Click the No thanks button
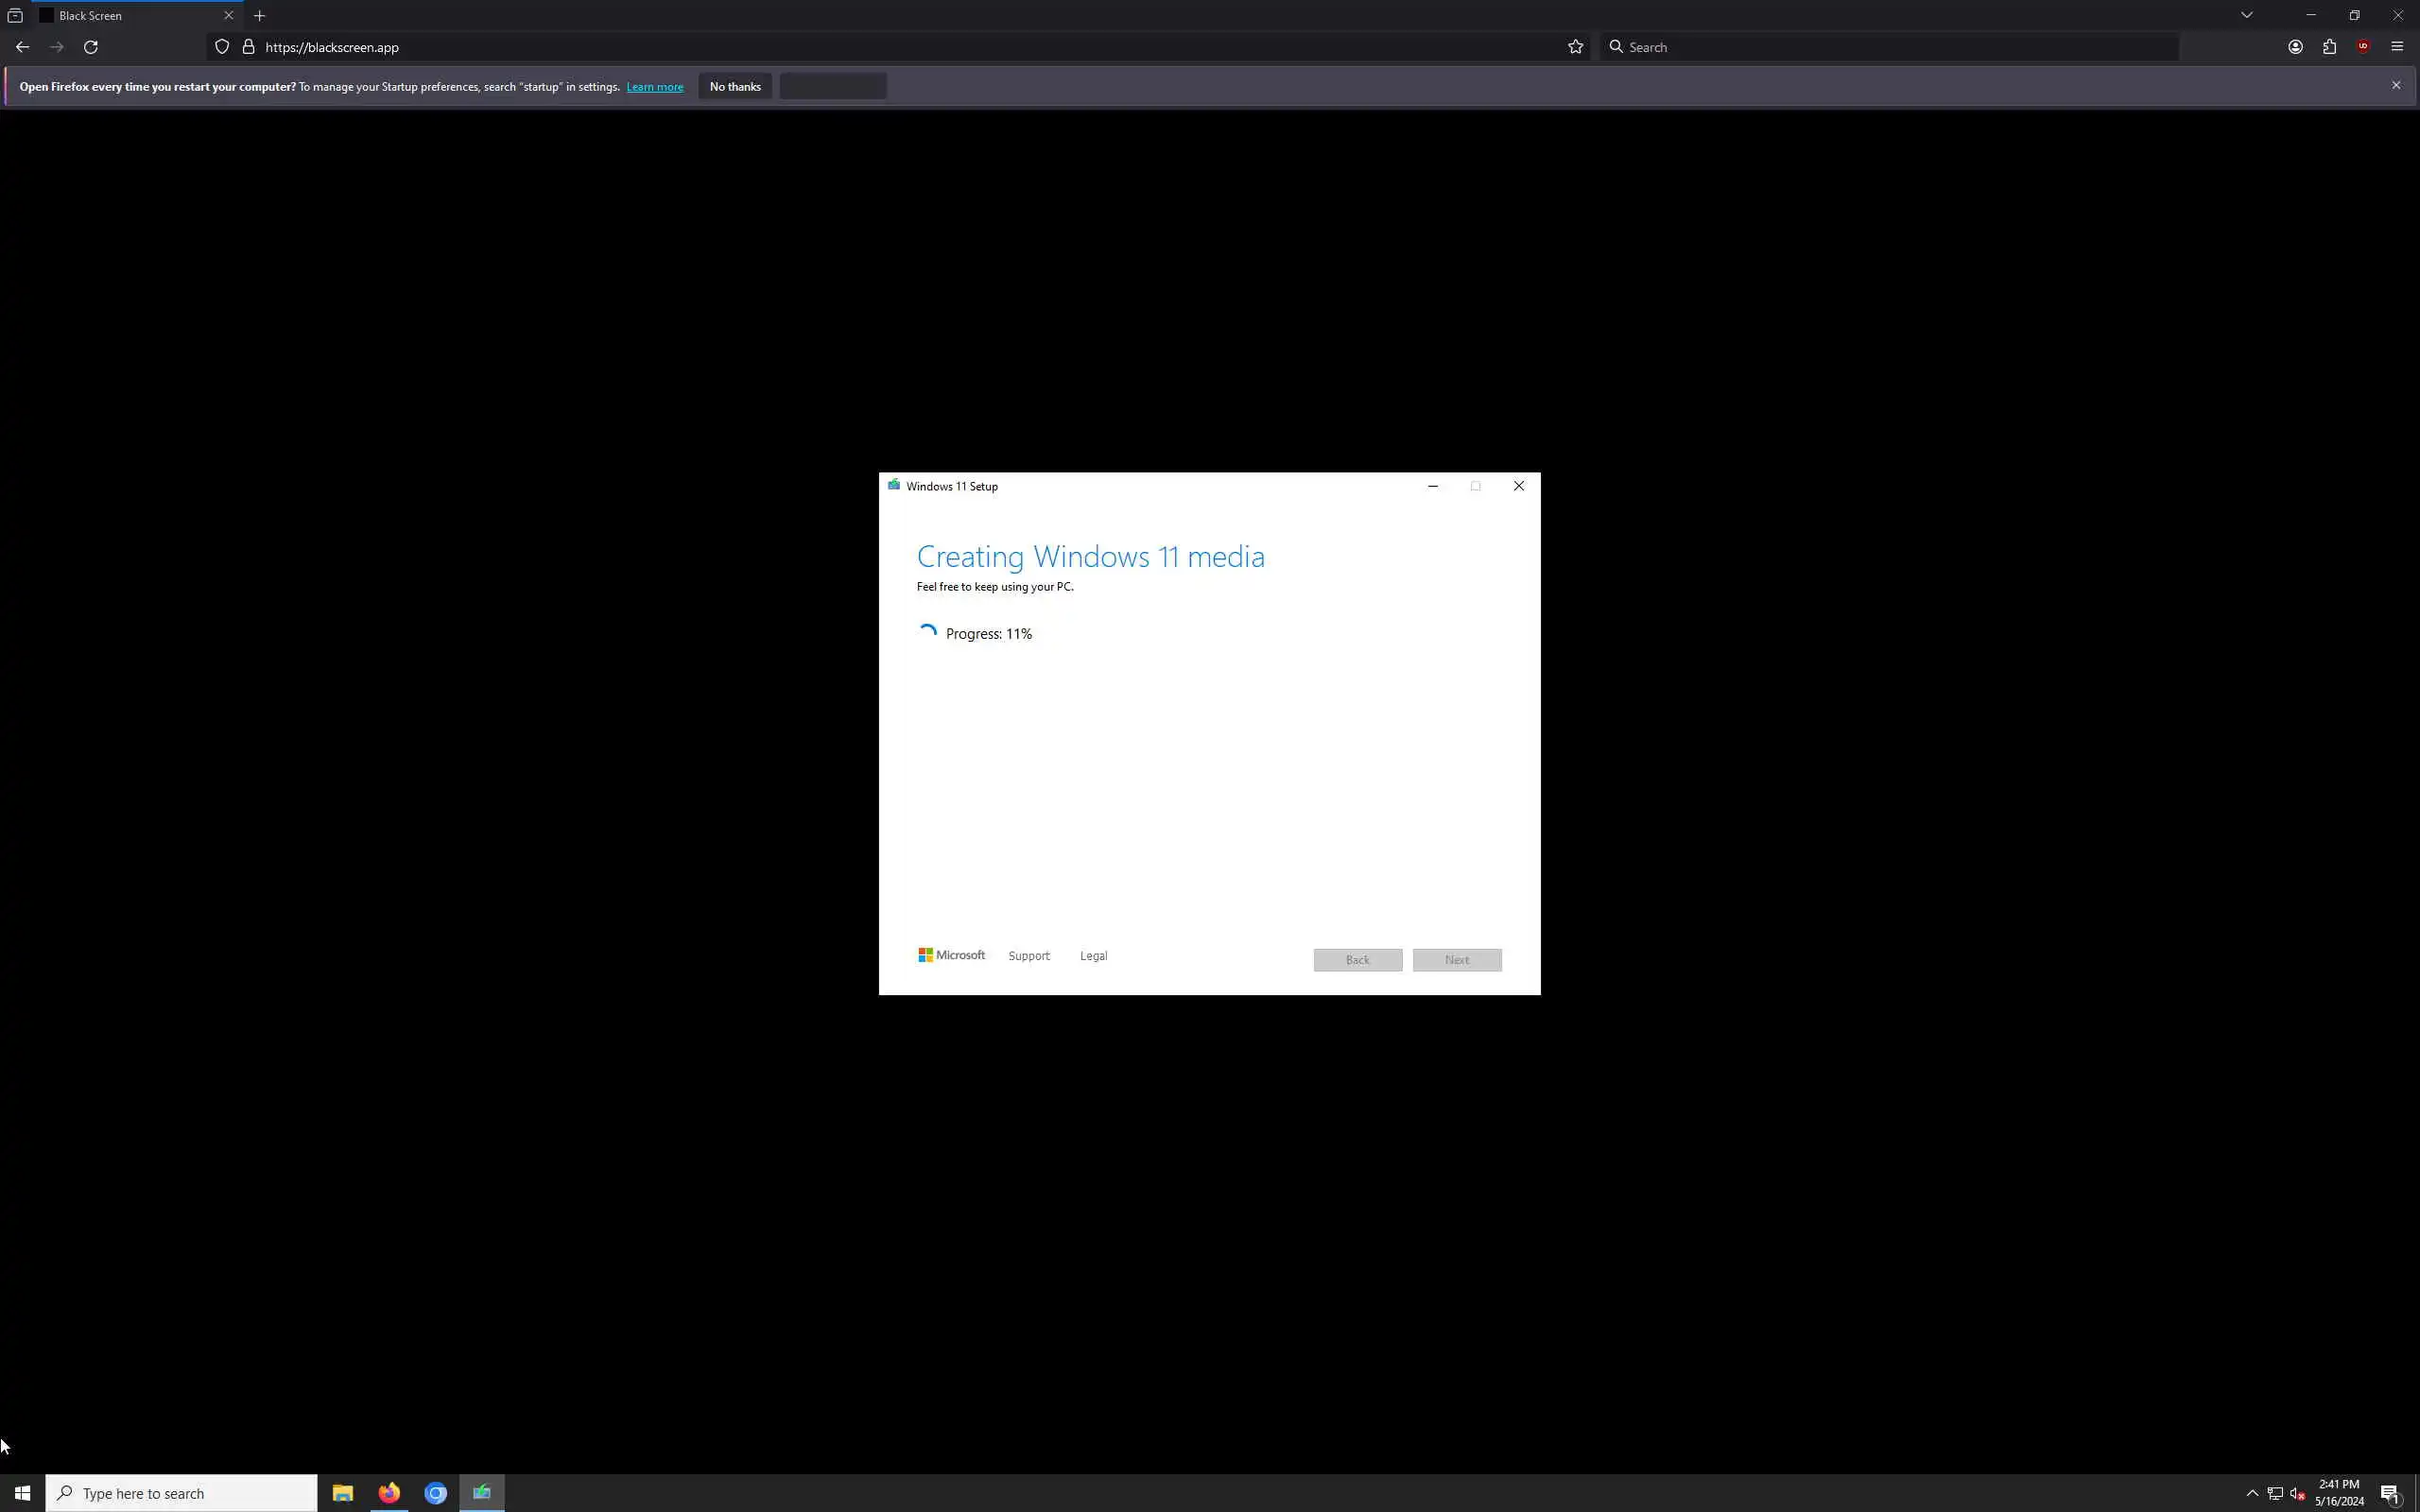Image resolution: width=2420 pixels, height=1512 pixels. (735, 87)
